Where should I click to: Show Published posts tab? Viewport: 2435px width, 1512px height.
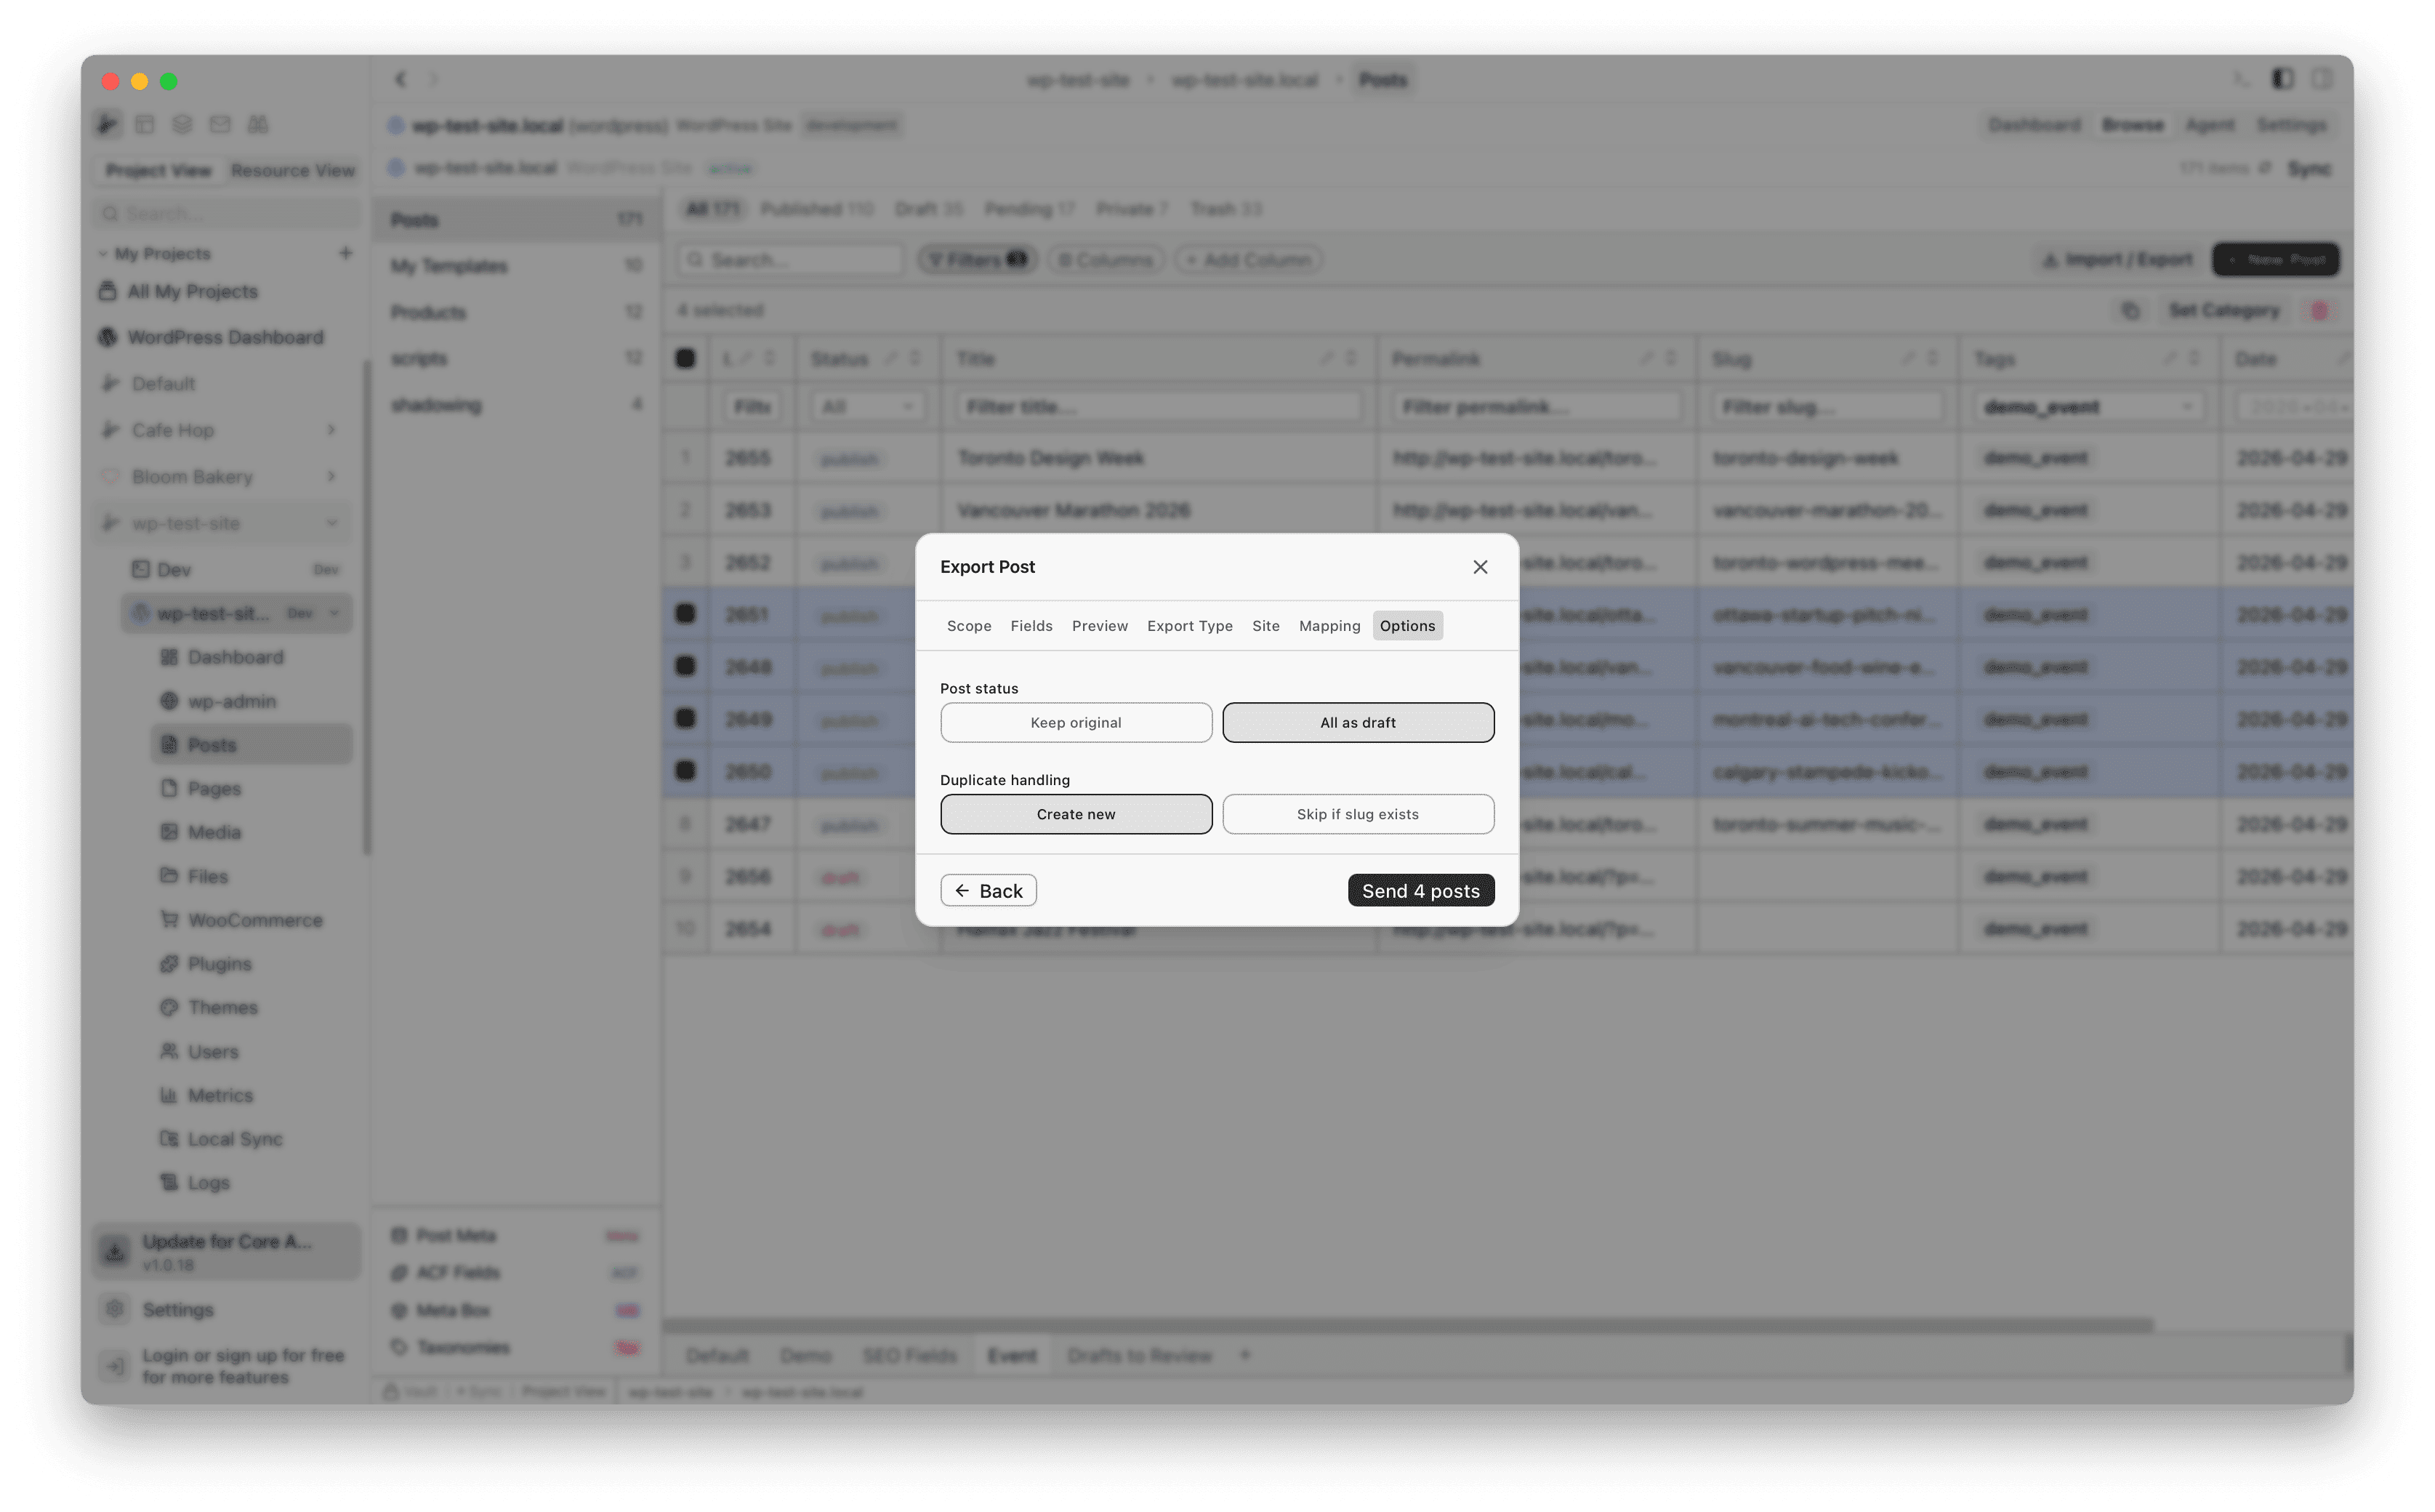click(816, 209)
